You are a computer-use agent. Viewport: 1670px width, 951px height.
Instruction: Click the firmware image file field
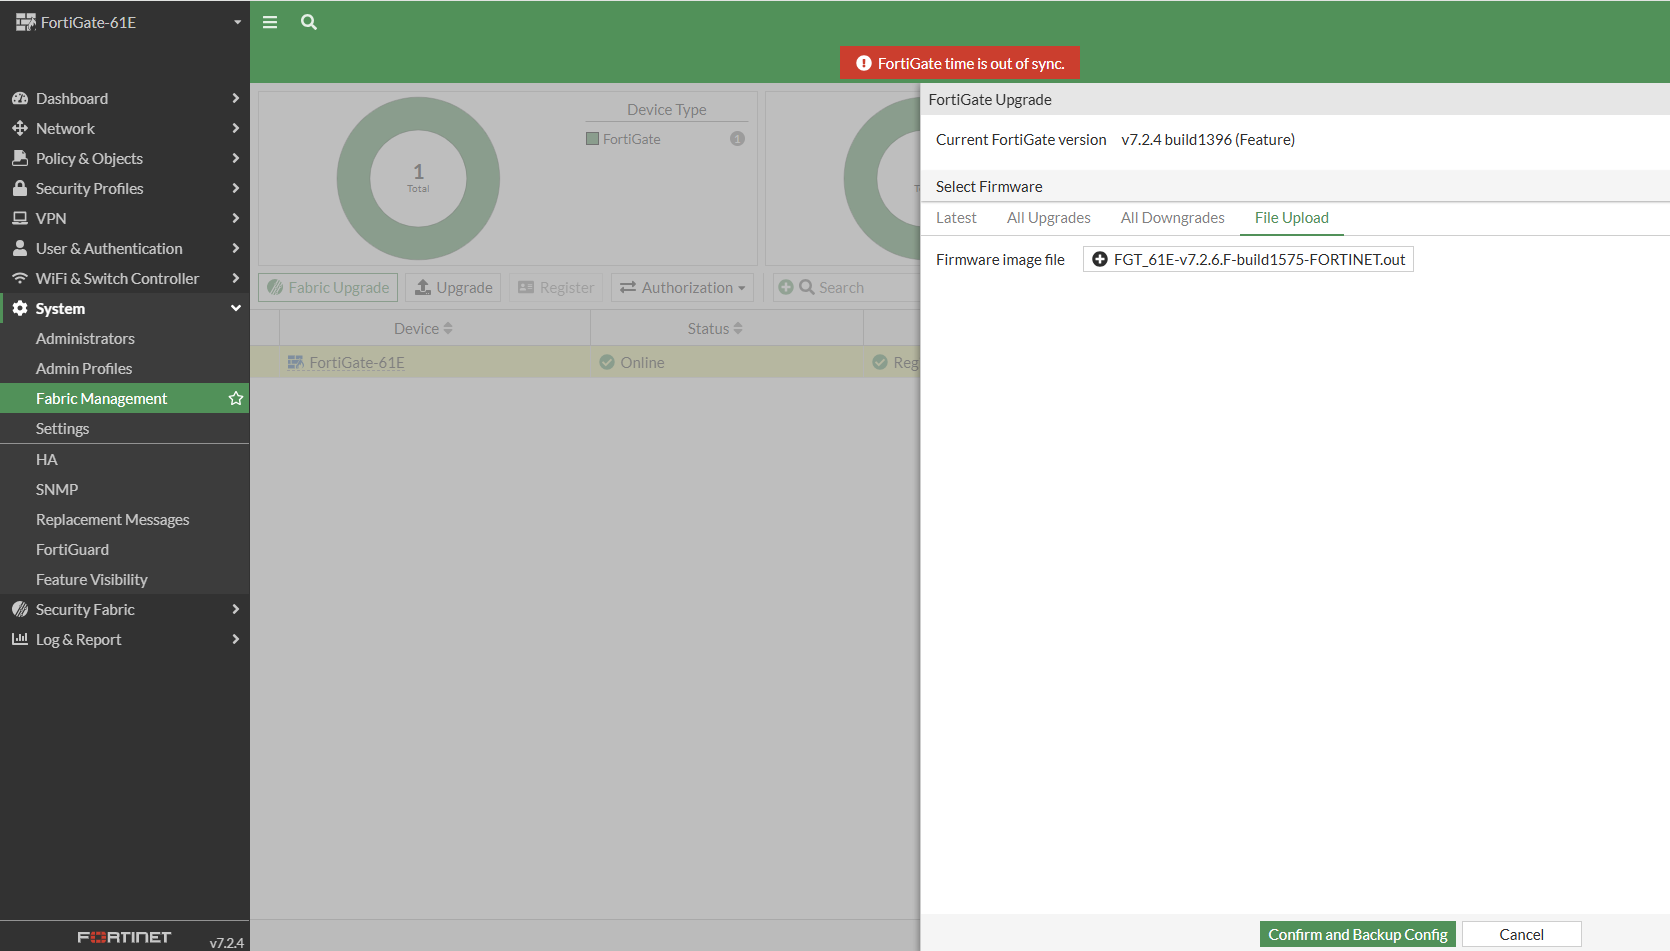(x=1248, y=259)
